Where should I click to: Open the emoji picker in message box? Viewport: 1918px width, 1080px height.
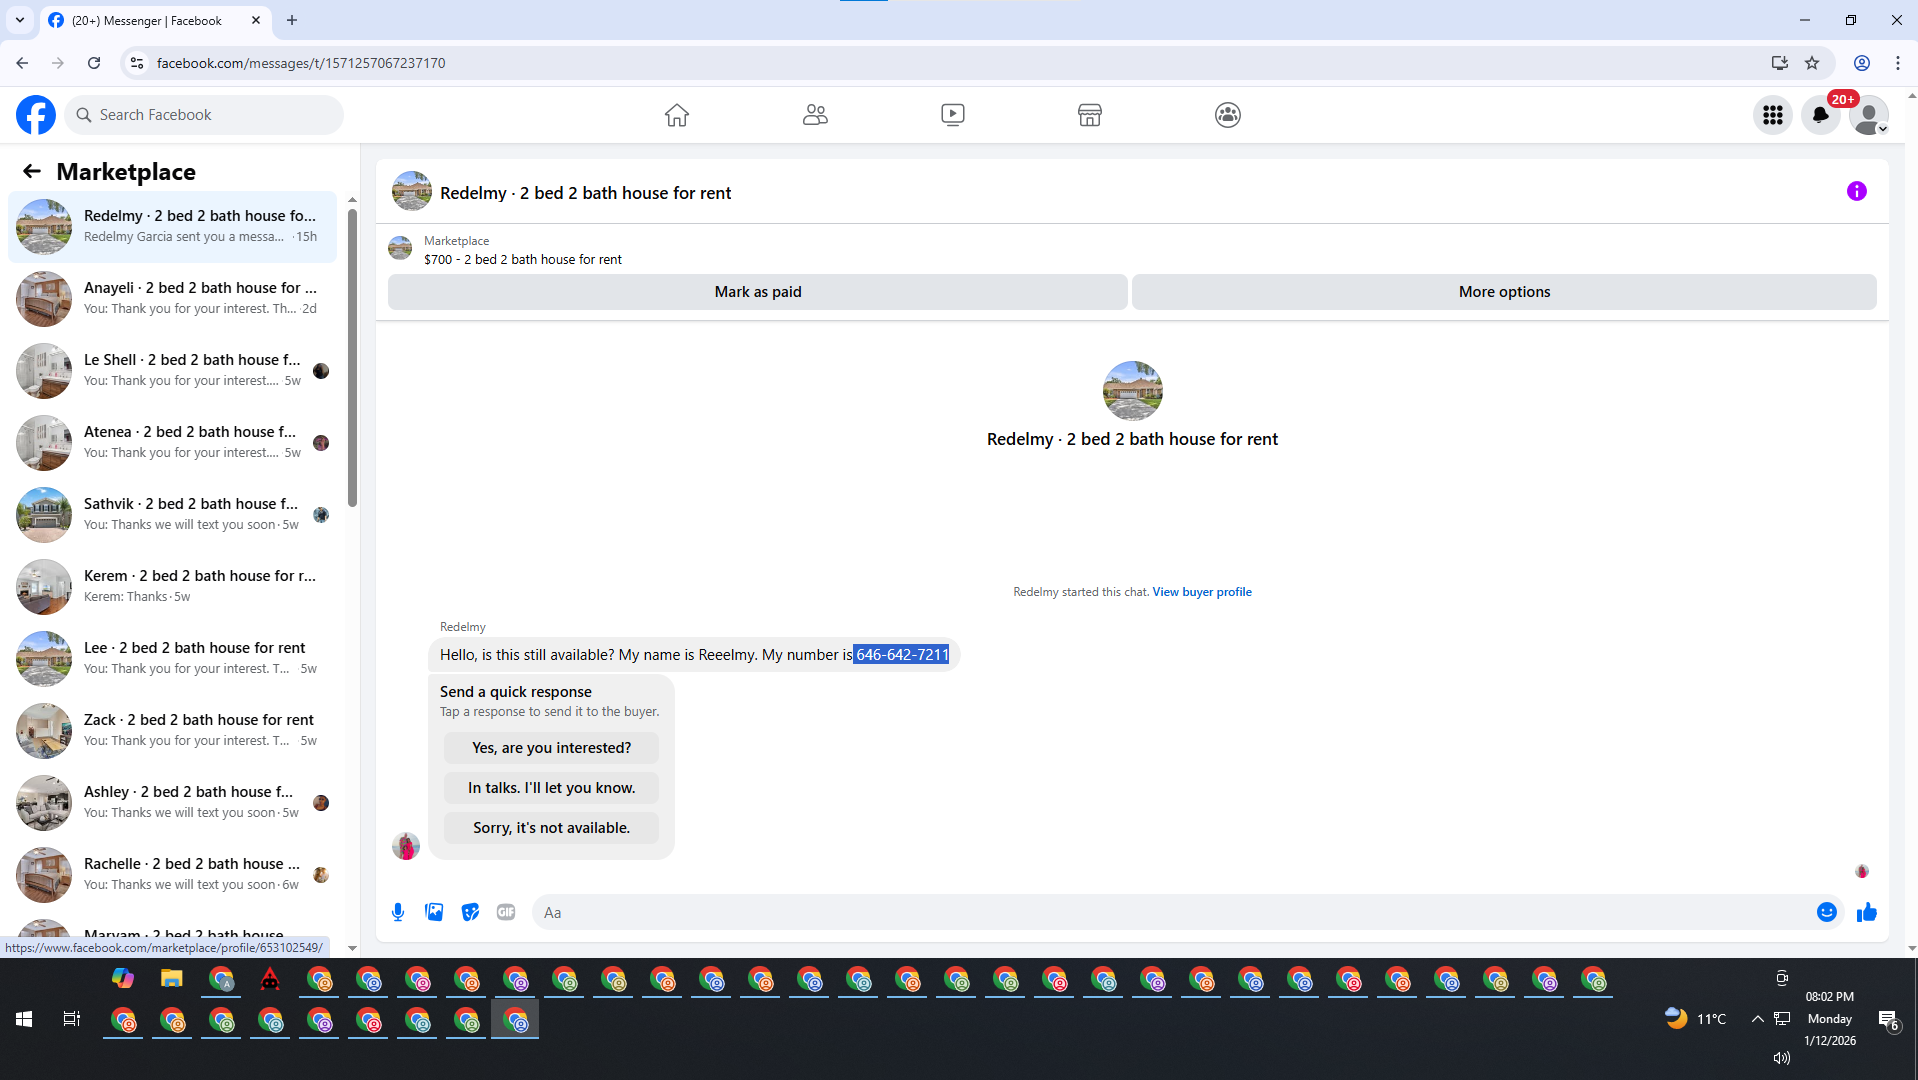[x=1827, y=912]
